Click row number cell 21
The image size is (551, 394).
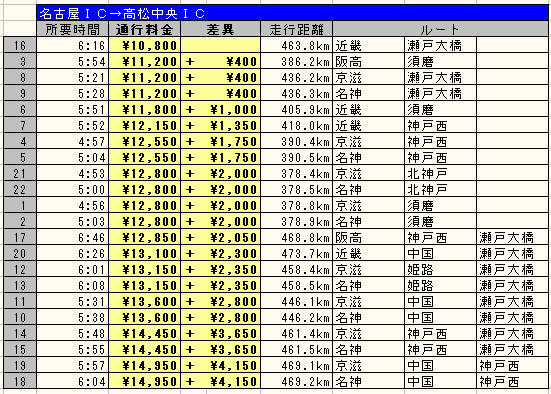20,173
